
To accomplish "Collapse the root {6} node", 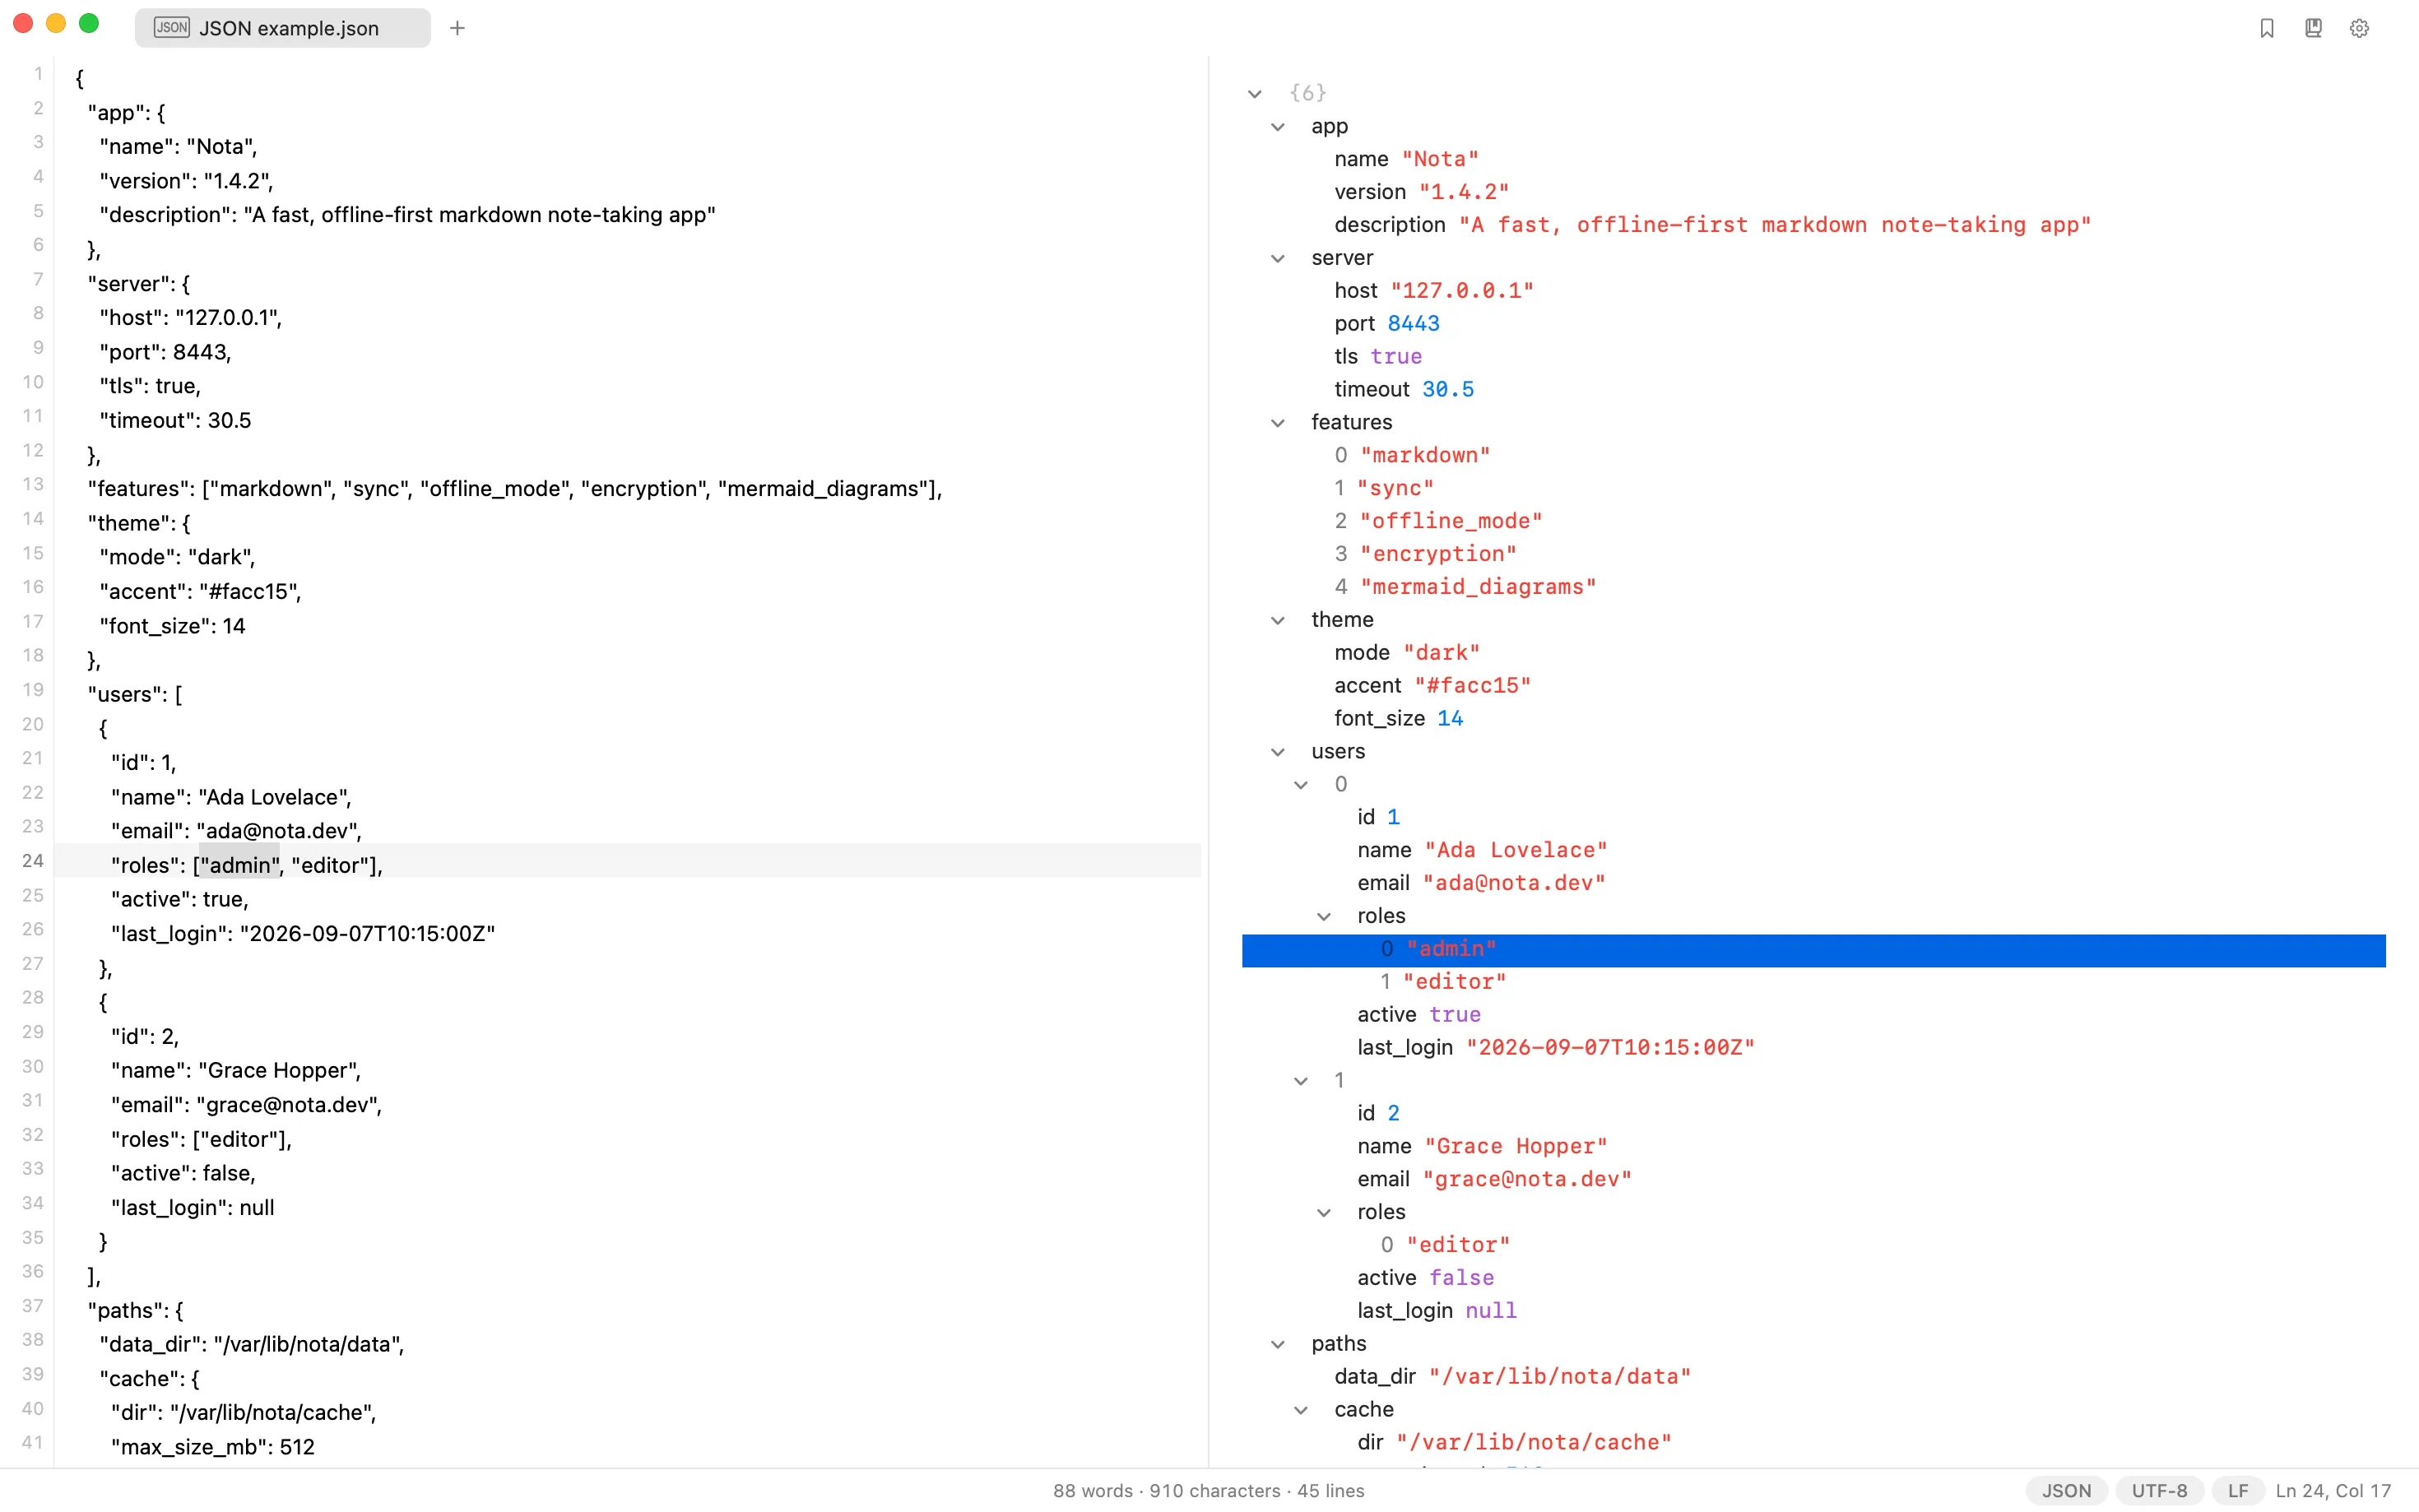I will click(1254, 94).
